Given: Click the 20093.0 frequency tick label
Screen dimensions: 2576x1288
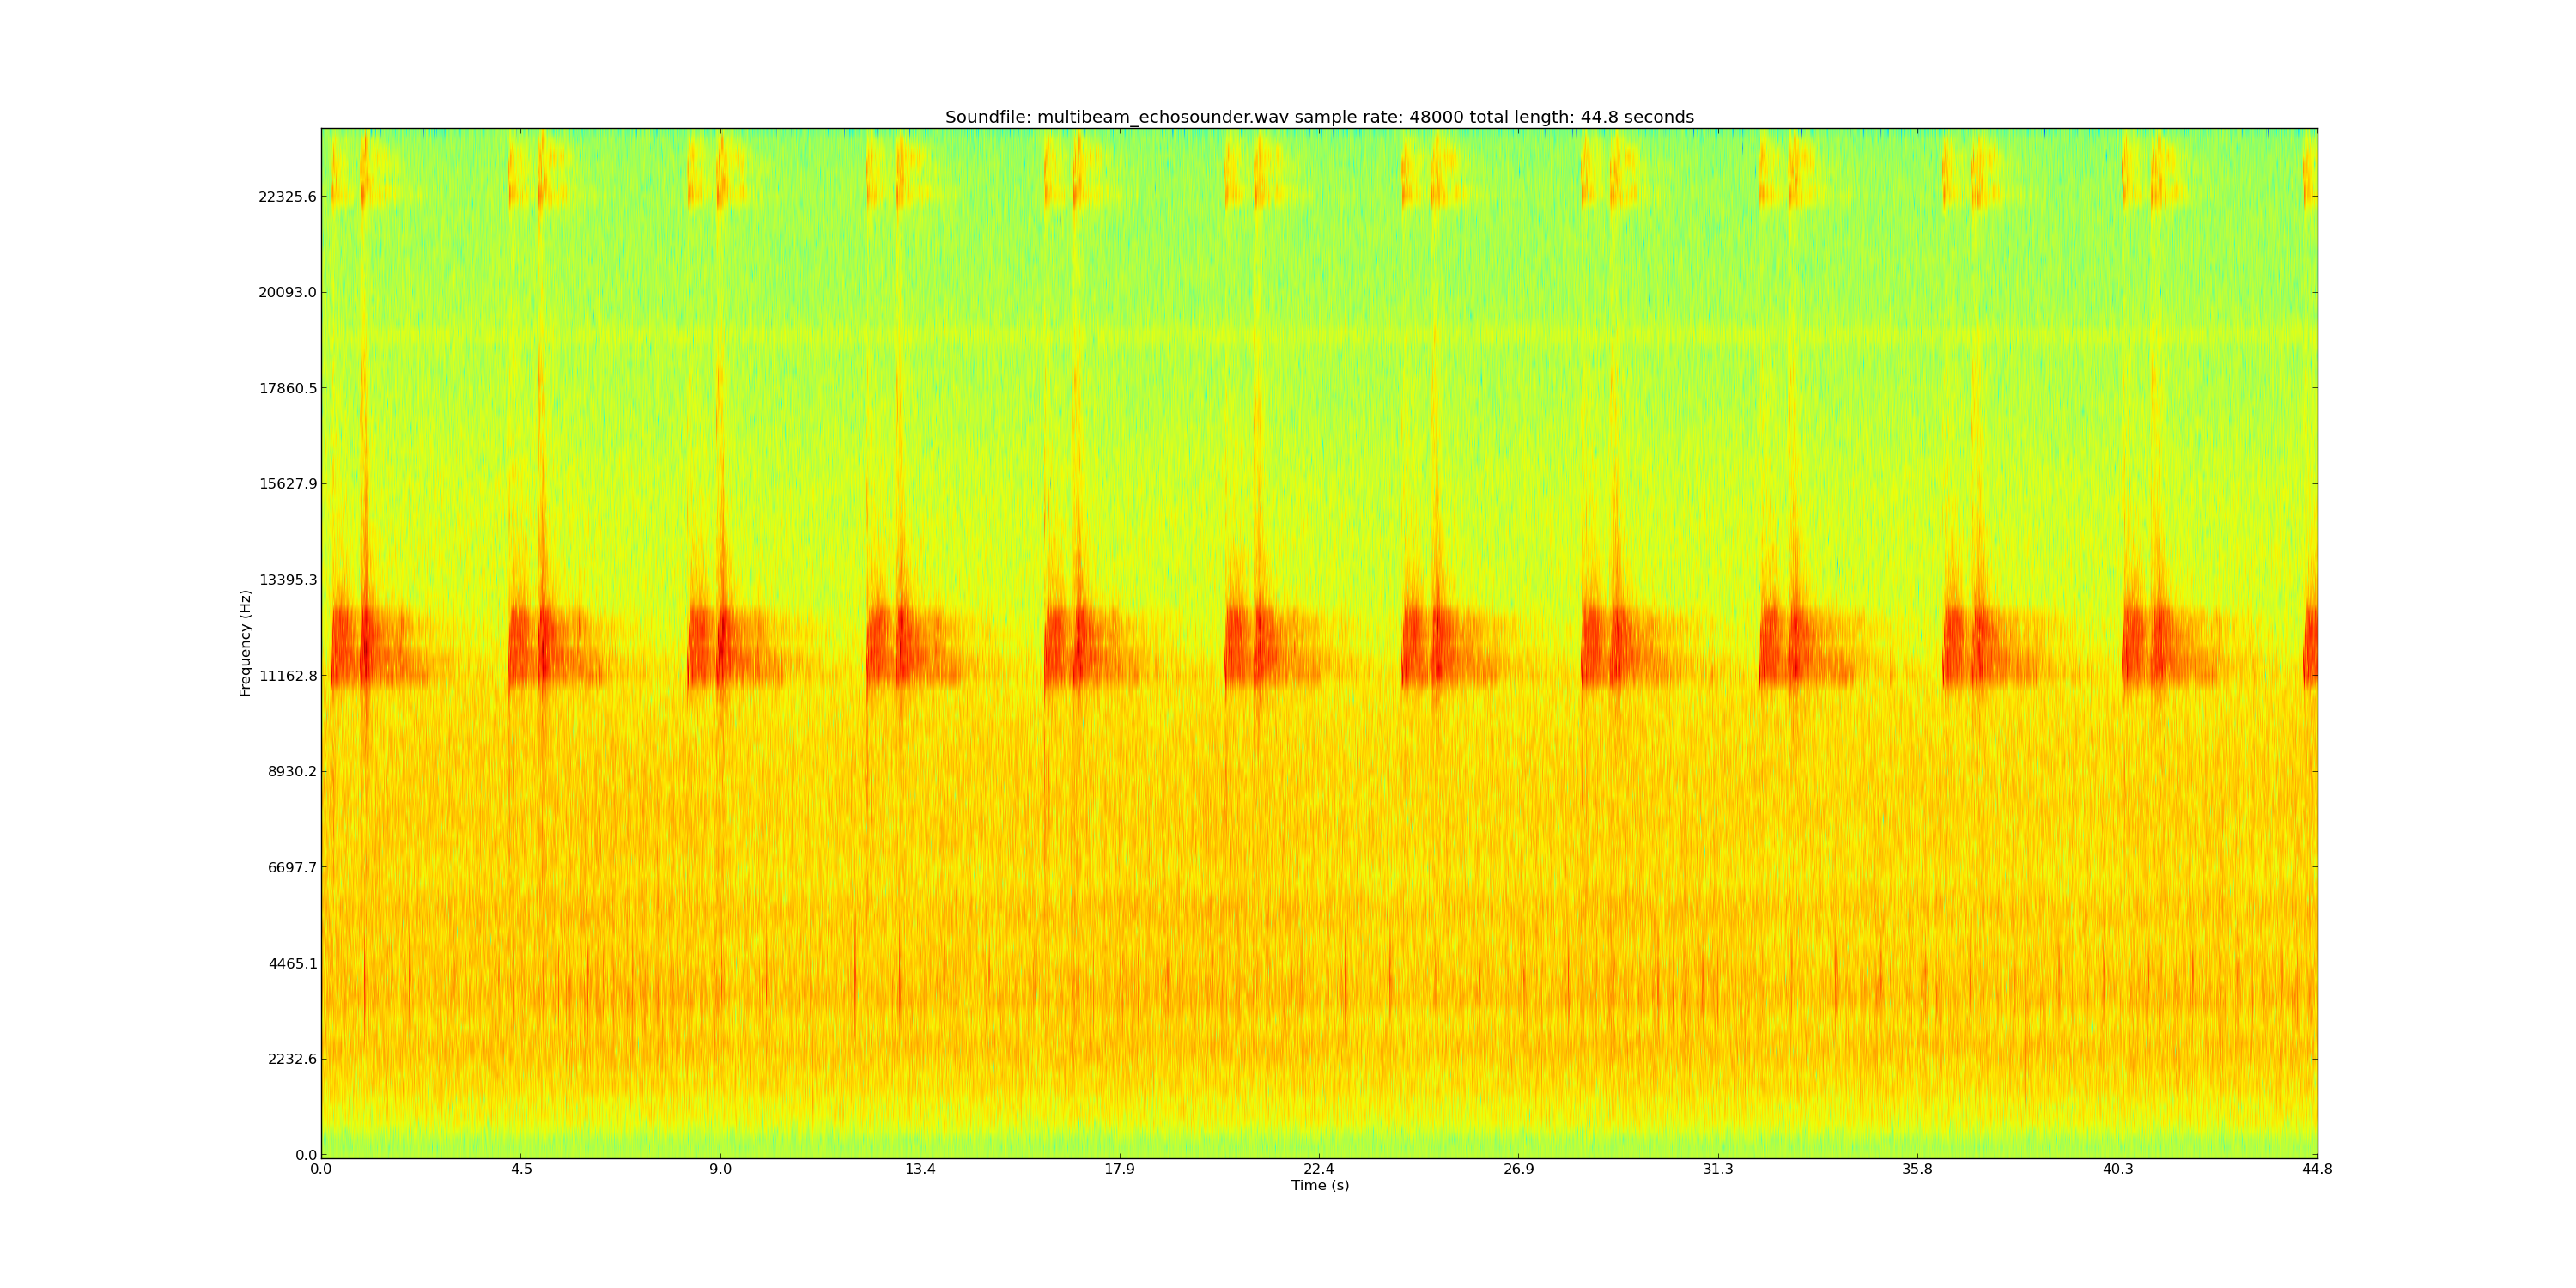Looking at the screenshot, I should [x=287, y=293].
